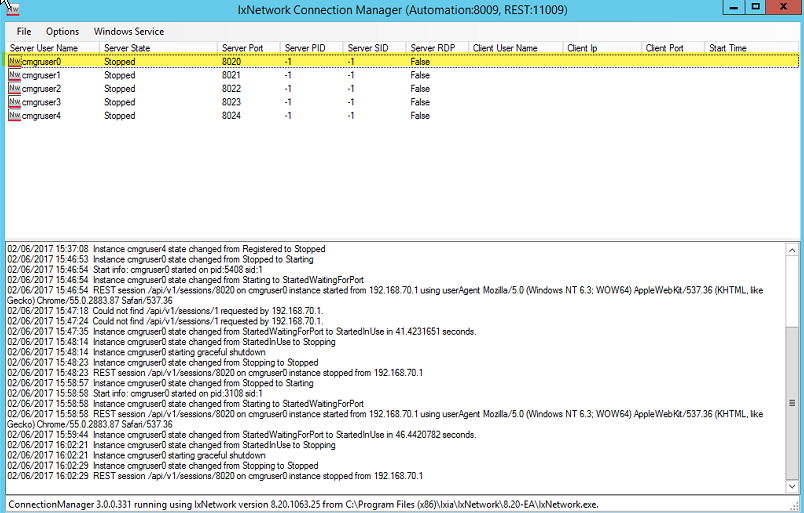Click the Client Ip column header
The image size is (804, 513).
[582, 48]
